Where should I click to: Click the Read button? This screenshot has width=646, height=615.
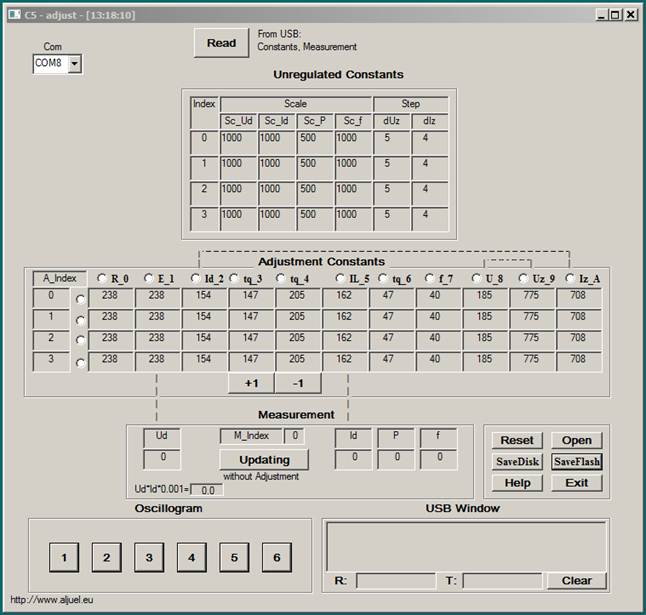coord(221,43)
